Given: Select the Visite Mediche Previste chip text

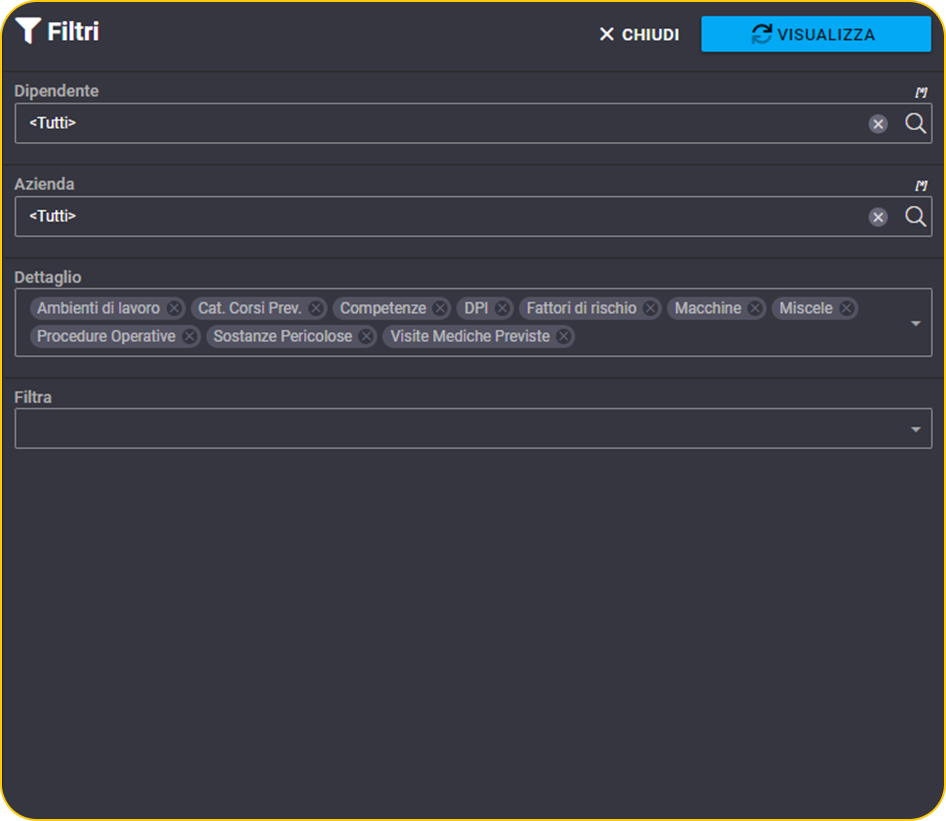Looking at the screenshot, I should tap(470, 336).
